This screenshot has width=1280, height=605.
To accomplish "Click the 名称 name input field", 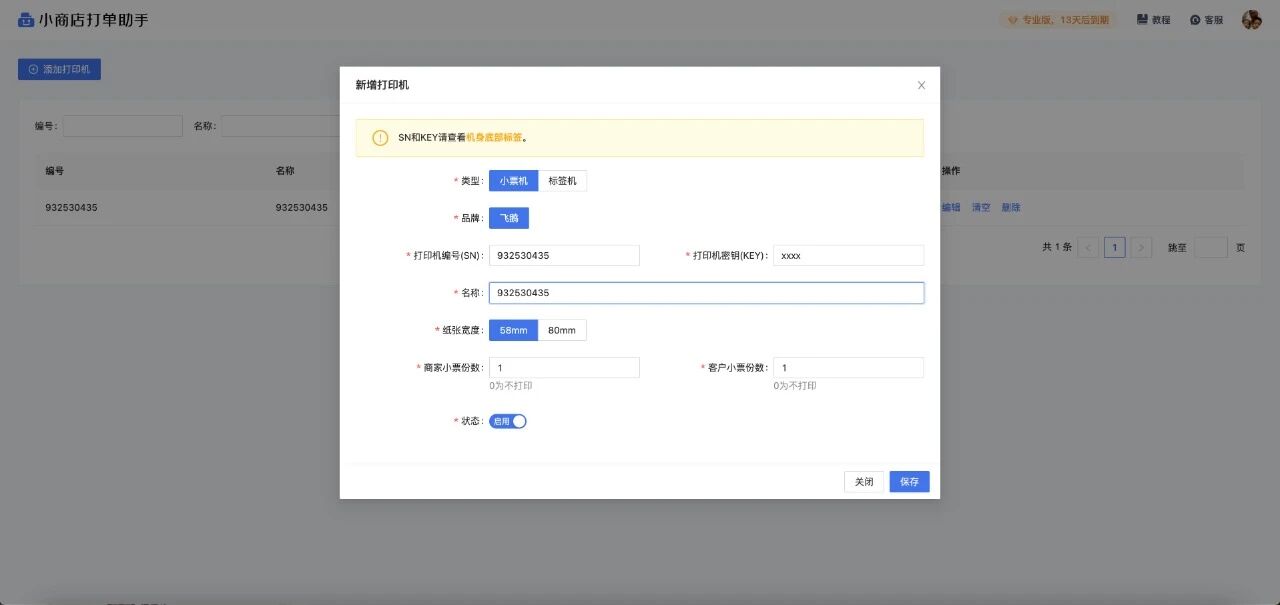I will 705,292.
